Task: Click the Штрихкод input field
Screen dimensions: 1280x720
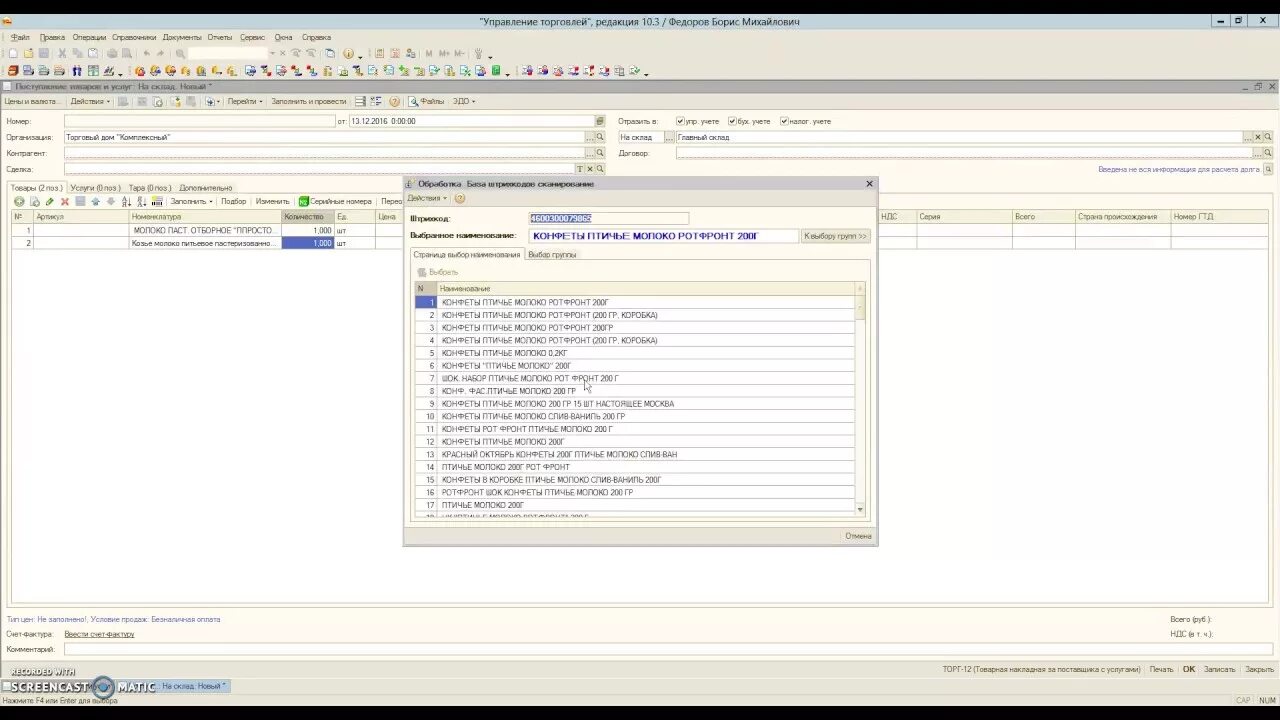Action: point(608,218)
